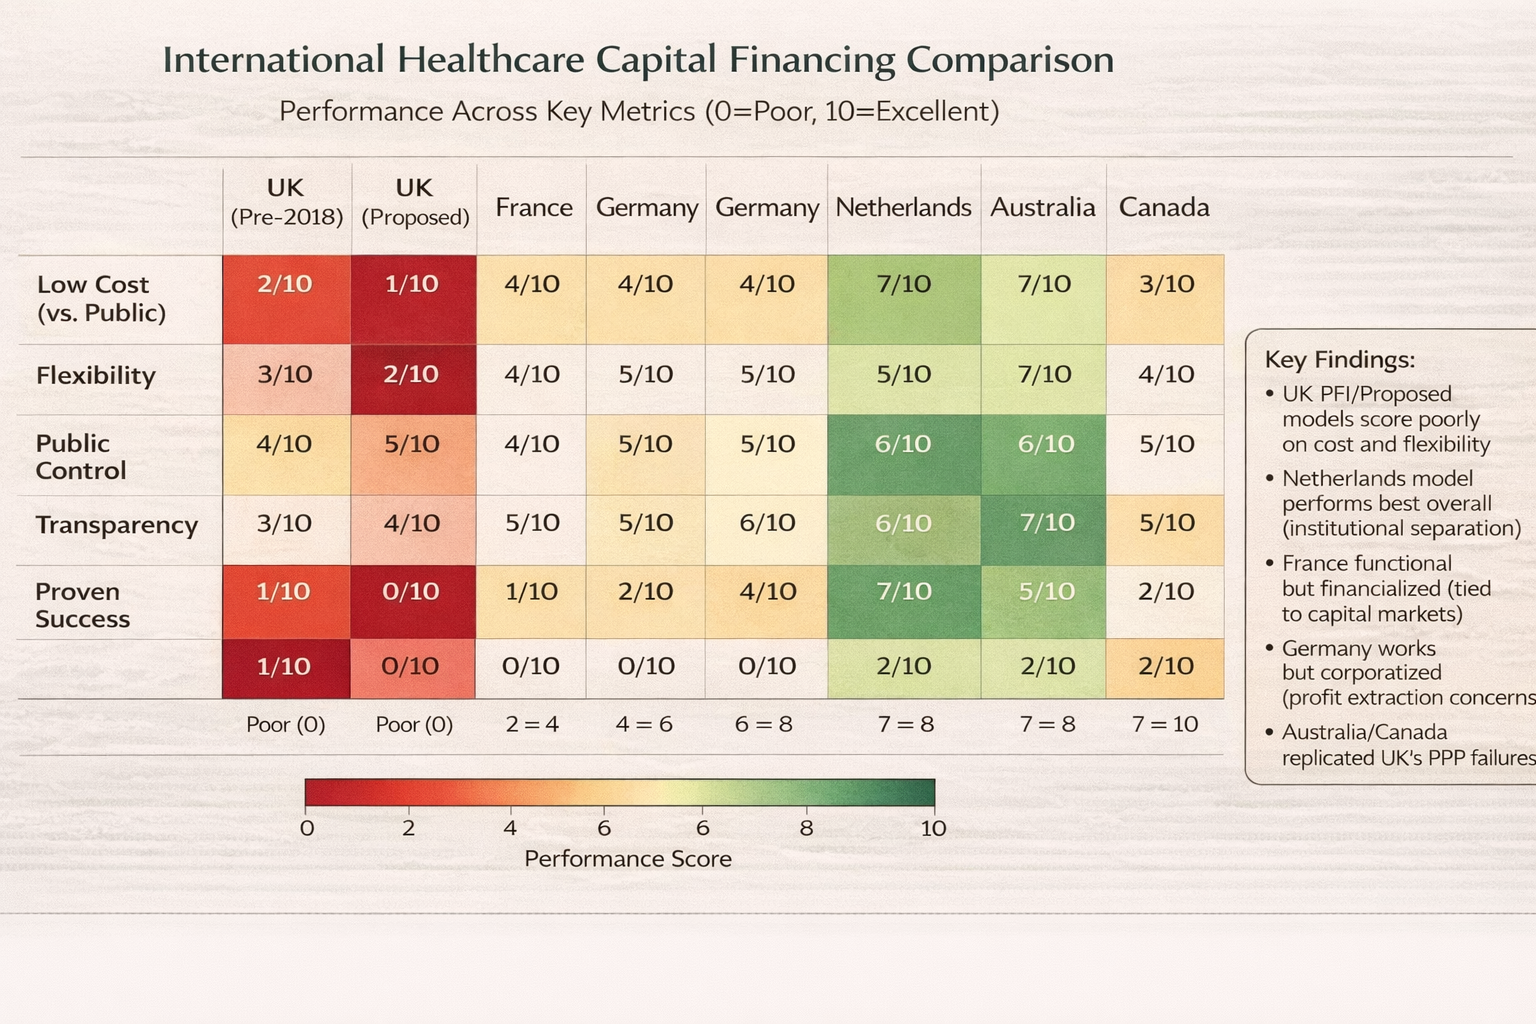Click the Low Cost (vs. Public) row label
Viewport: 1536px width, 1024px height.
[101, 299]
